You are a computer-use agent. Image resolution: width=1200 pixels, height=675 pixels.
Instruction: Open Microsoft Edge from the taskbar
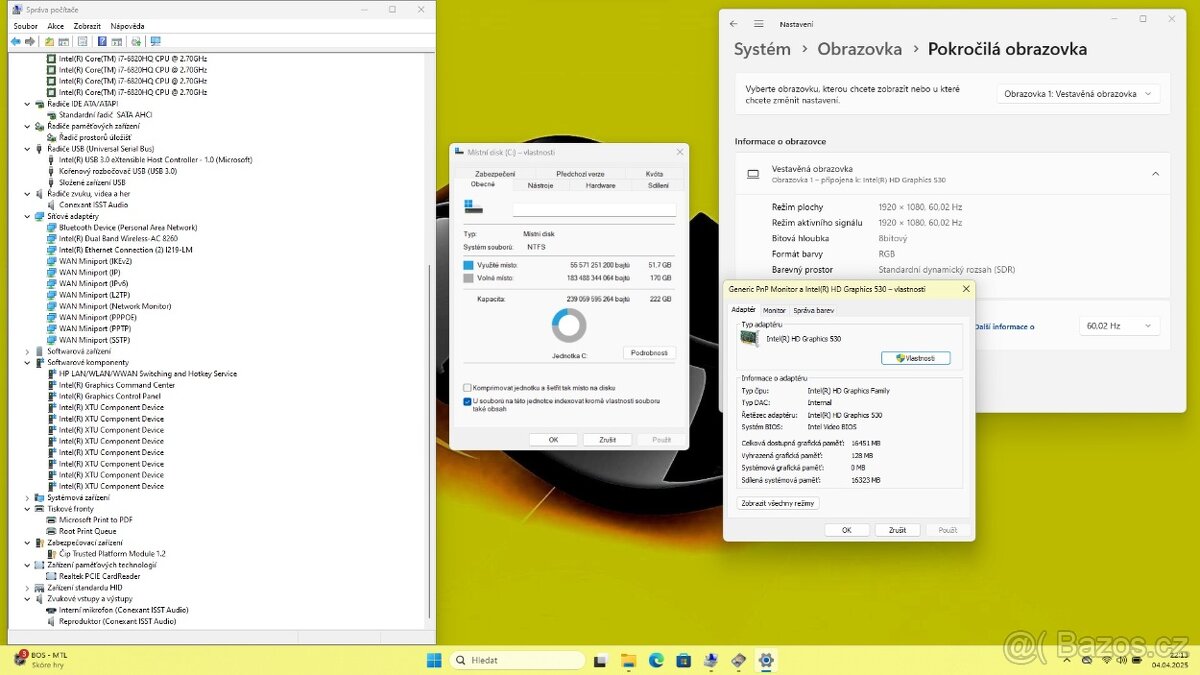tap(656, 660)
